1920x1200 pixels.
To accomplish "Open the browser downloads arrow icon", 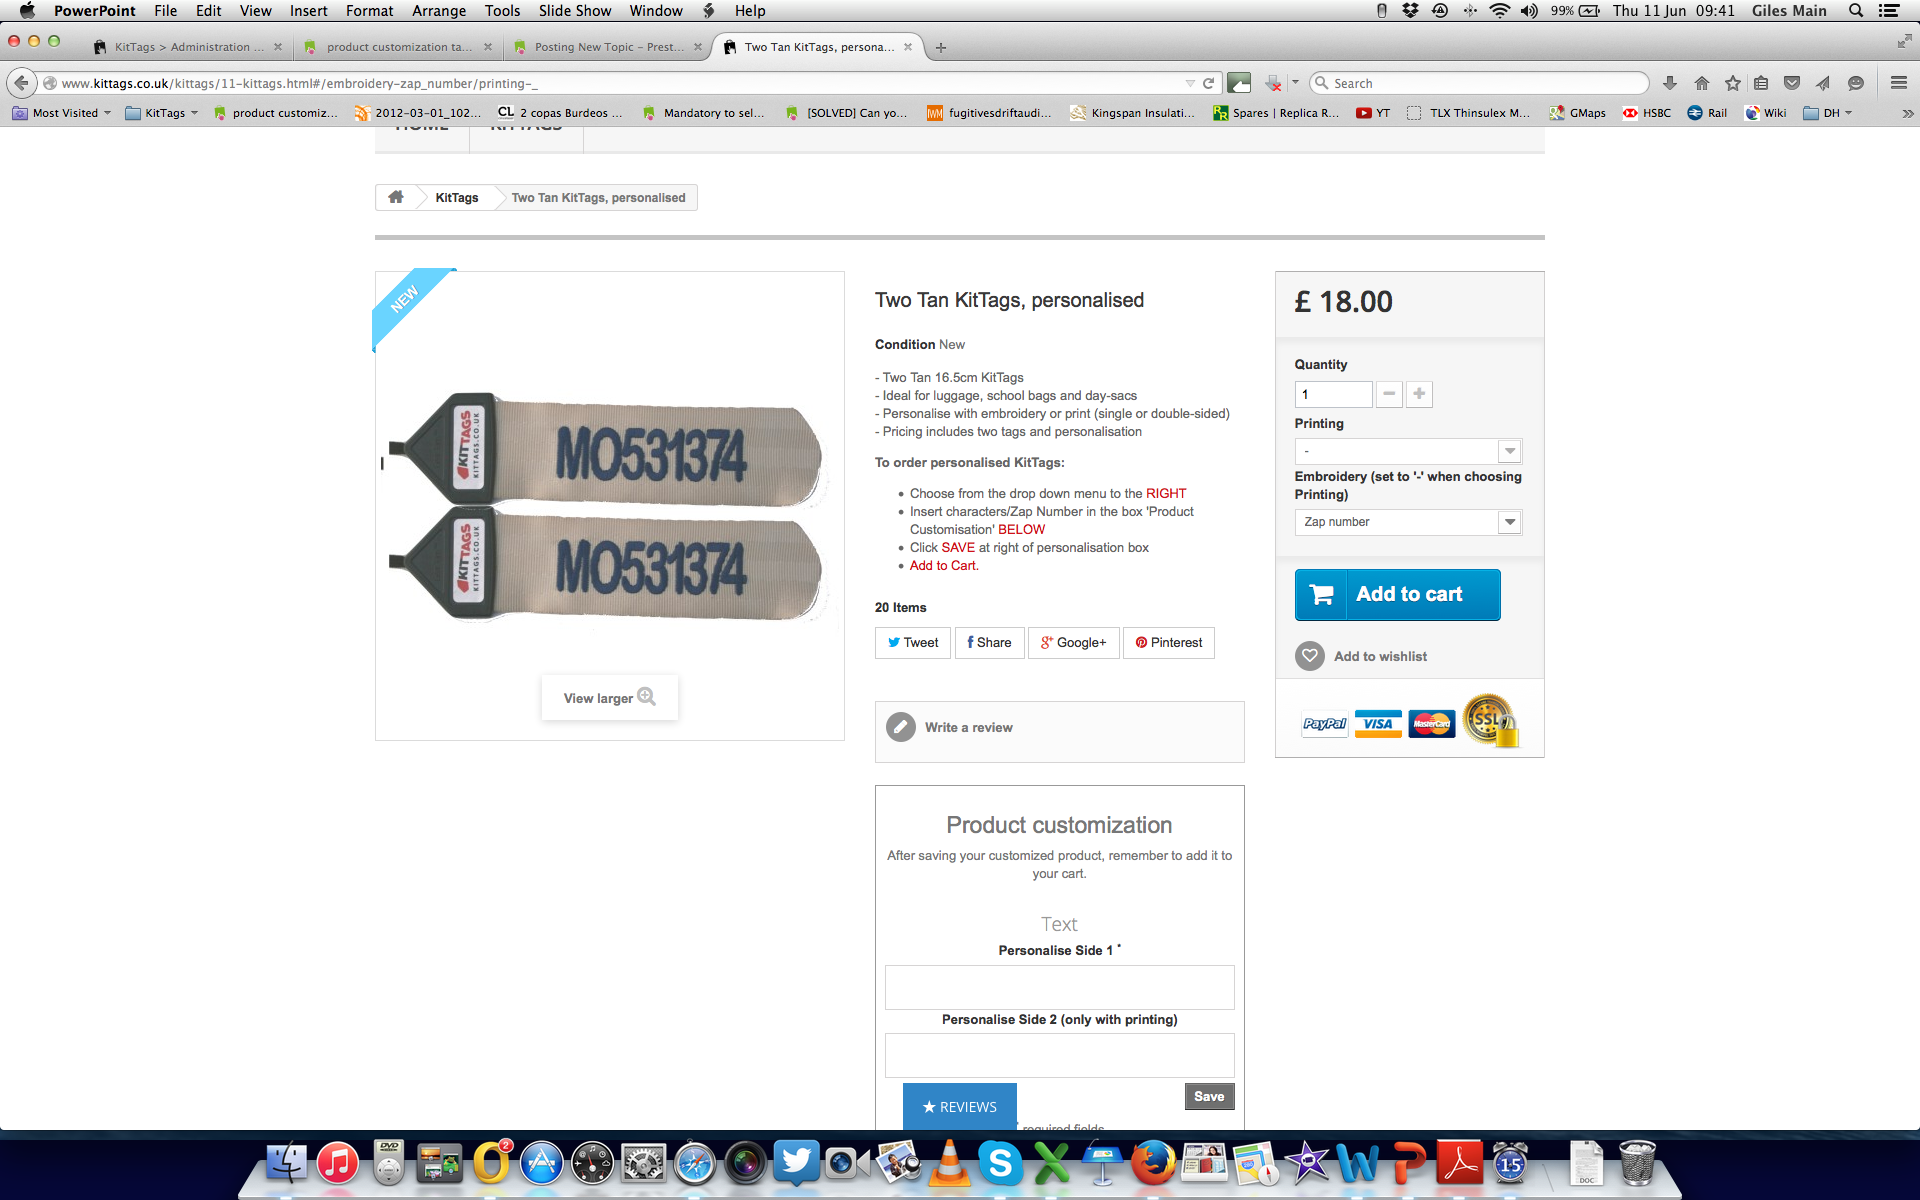I will [1669, 83].
